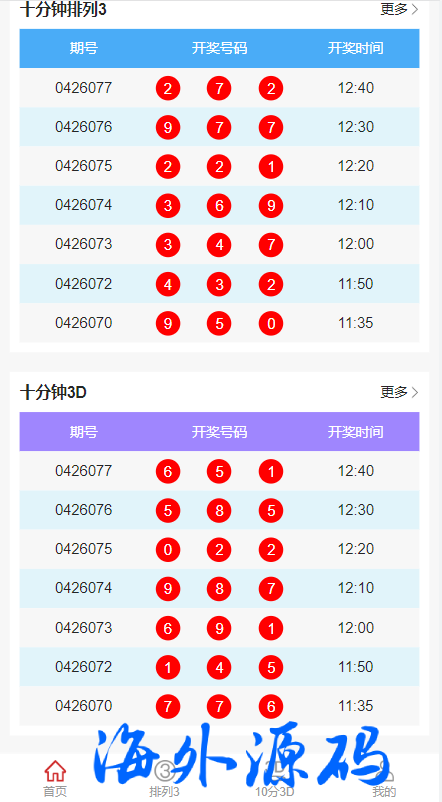Click first ball 6 in 3D 0426077
This screenshot has width=442, height=802.
coord(168,471)
